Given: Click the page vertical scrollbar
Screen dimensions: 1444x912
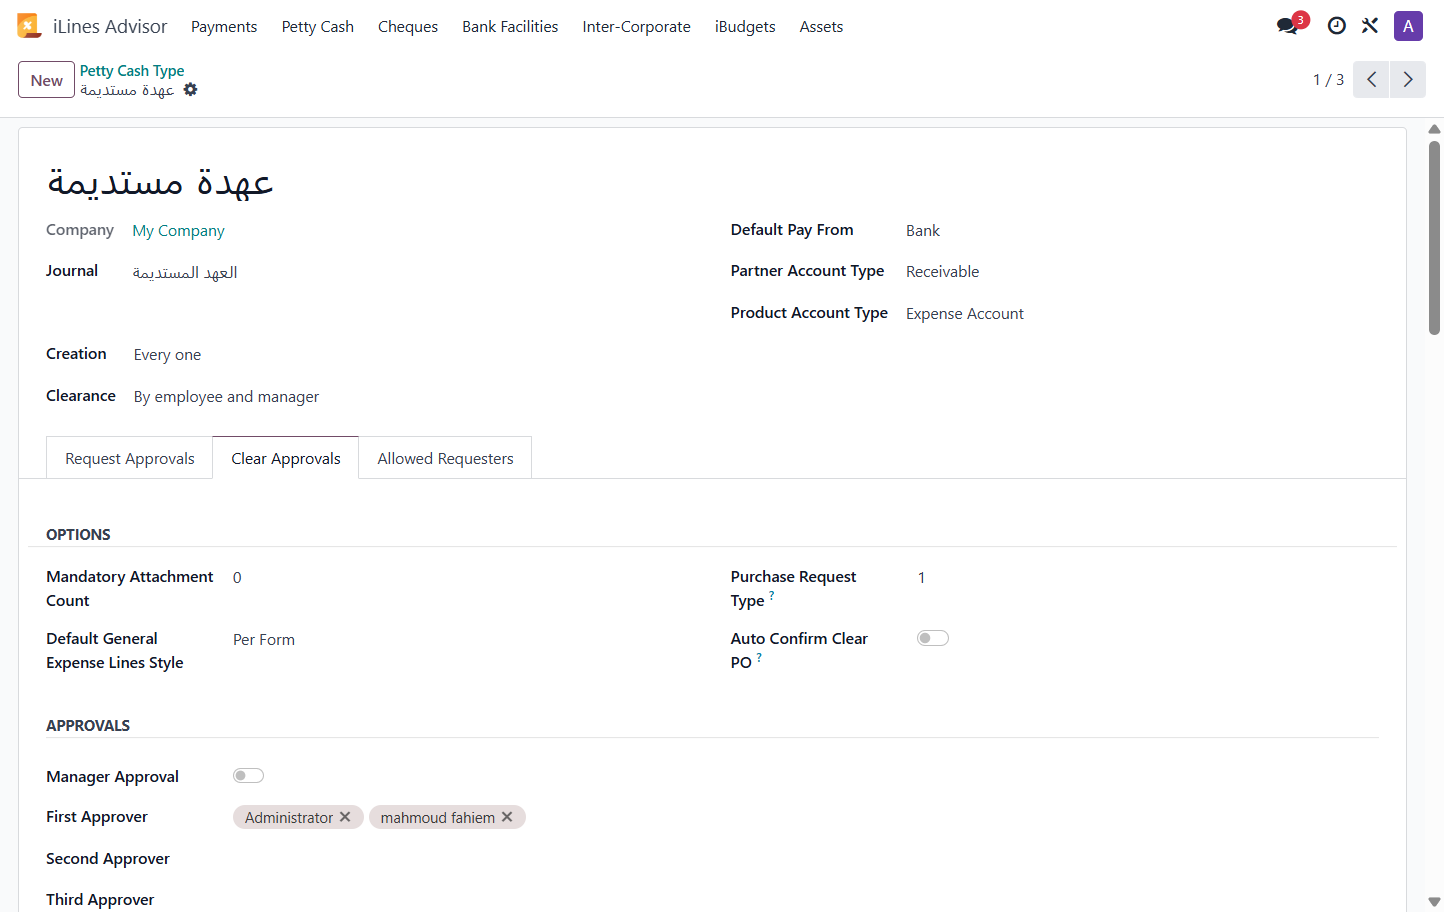Looking at the screenshot, I should tap(1434, 238).
